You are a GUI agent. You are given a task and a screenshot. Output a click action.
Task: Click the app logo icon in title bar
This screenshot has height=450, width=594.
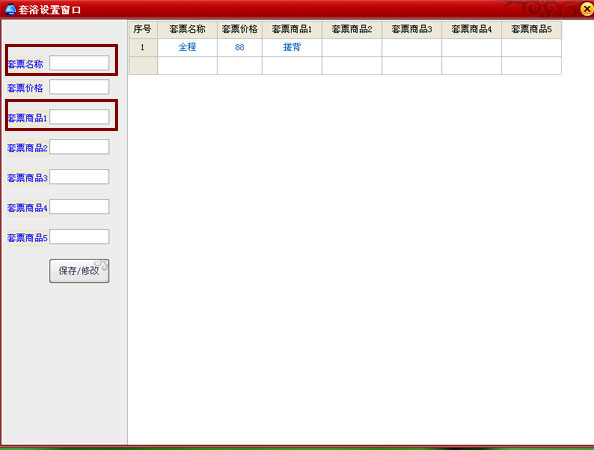[x=10, y=9]
